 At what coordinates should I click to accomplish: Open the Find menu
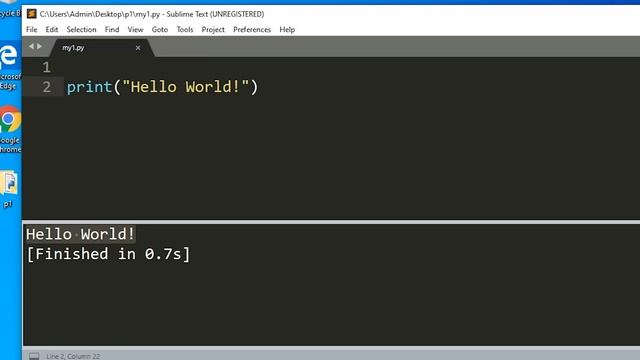pyautogui.click(x=112, y=29)
